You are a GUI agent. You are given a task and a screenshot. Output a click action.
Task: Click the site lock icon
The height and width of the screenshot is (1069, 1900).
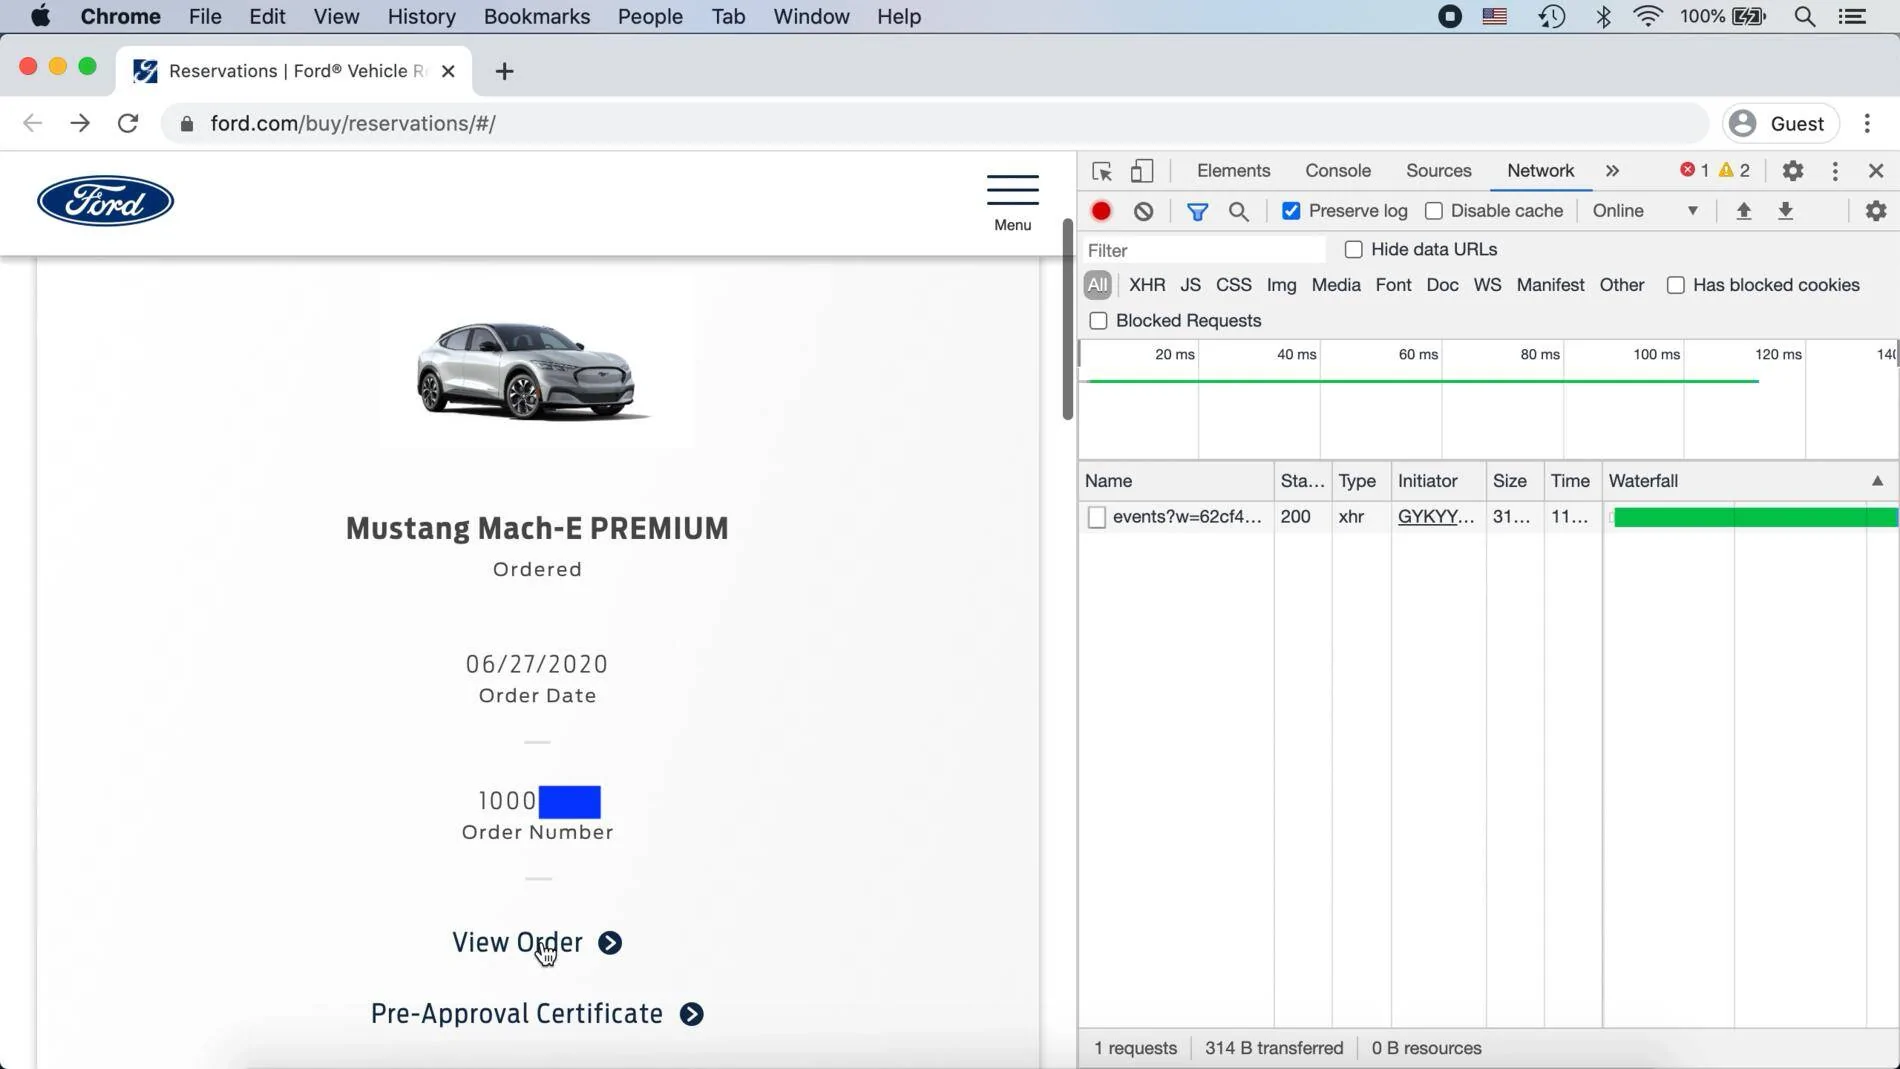[x=187, y=124]
